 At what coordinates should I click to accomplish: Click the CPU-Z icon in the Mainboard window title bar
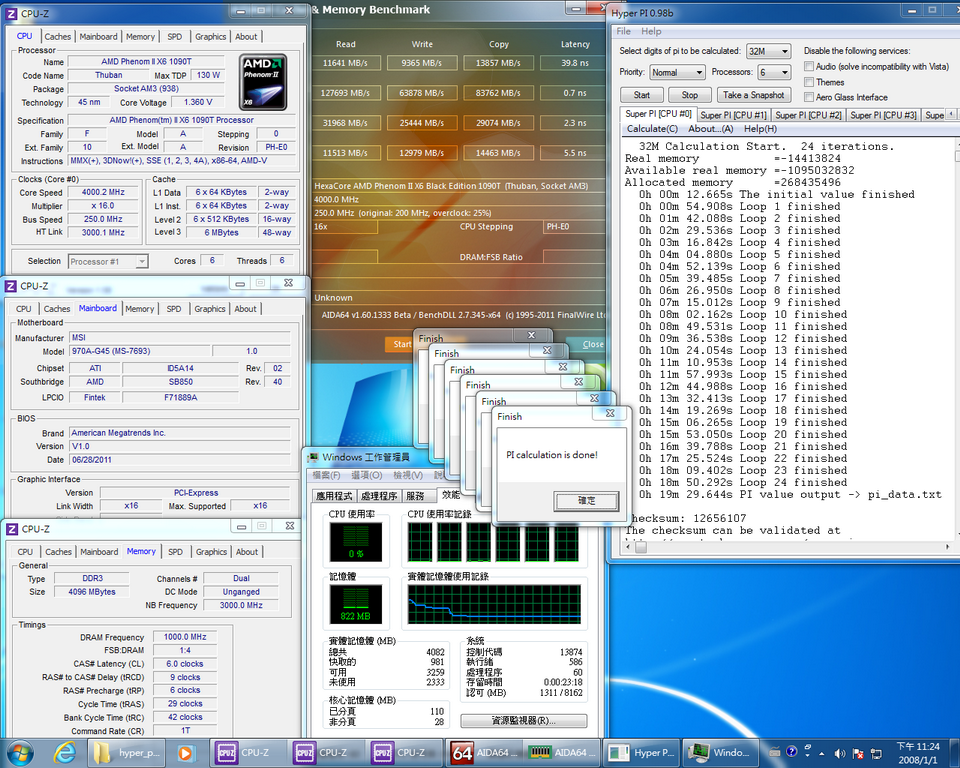[x=11, y=286]
